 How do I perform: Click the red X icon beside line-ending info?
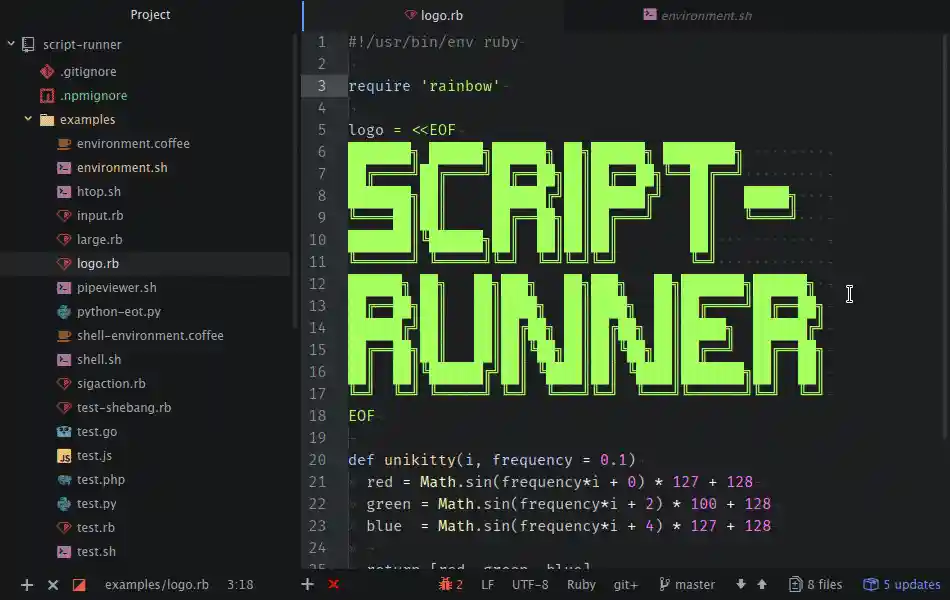pyautogui.click(x=334, y=584)
